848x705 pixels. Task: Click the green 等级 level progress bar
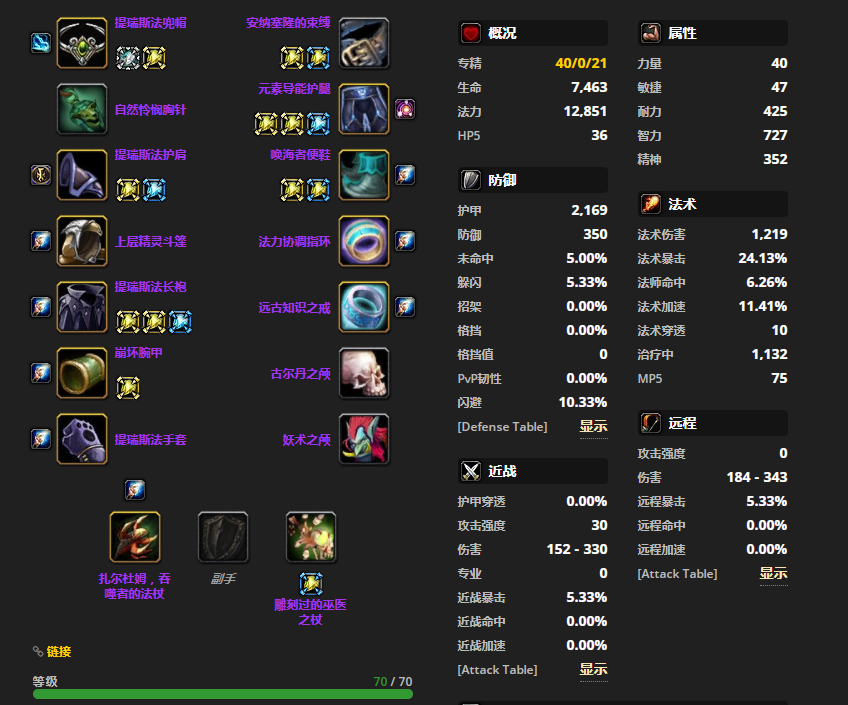coord(223,694)
